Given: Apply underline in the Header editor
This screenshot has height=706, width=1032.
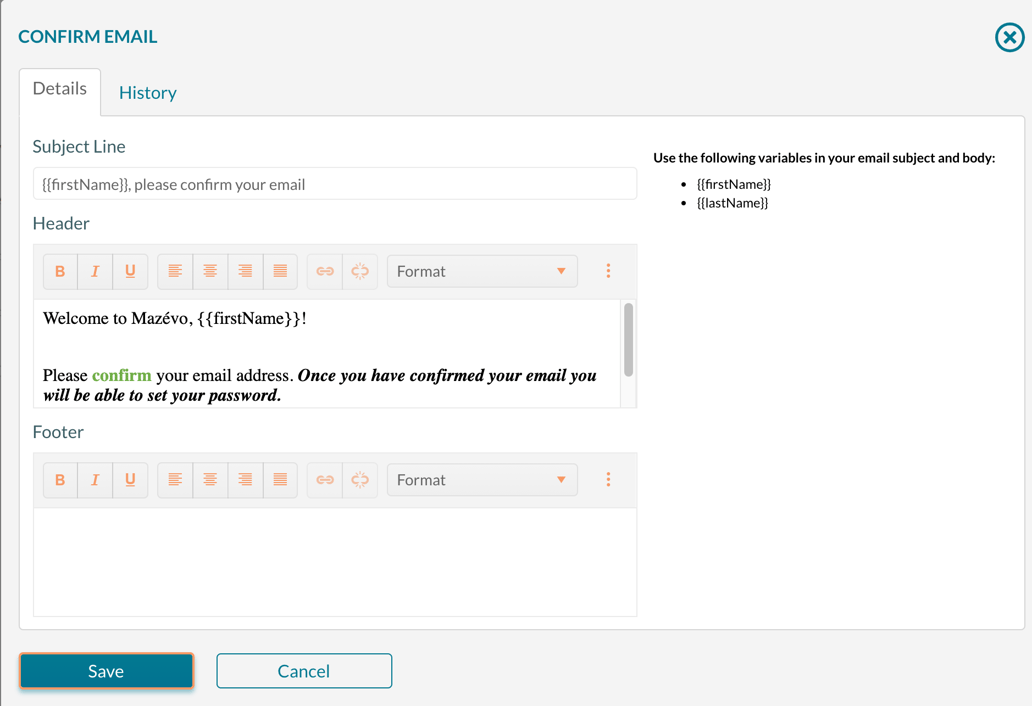Looking at the screenshot, I should point(130,271).
